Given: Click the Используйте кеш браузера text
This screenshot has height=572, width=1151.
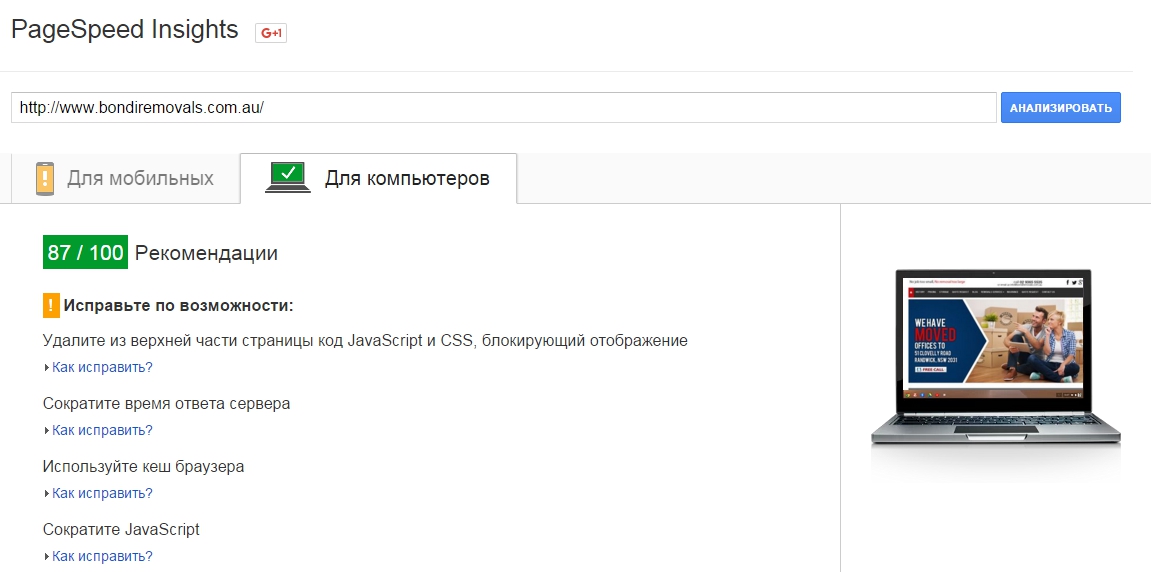Looking at the screenshot, I should pos(143,467).
